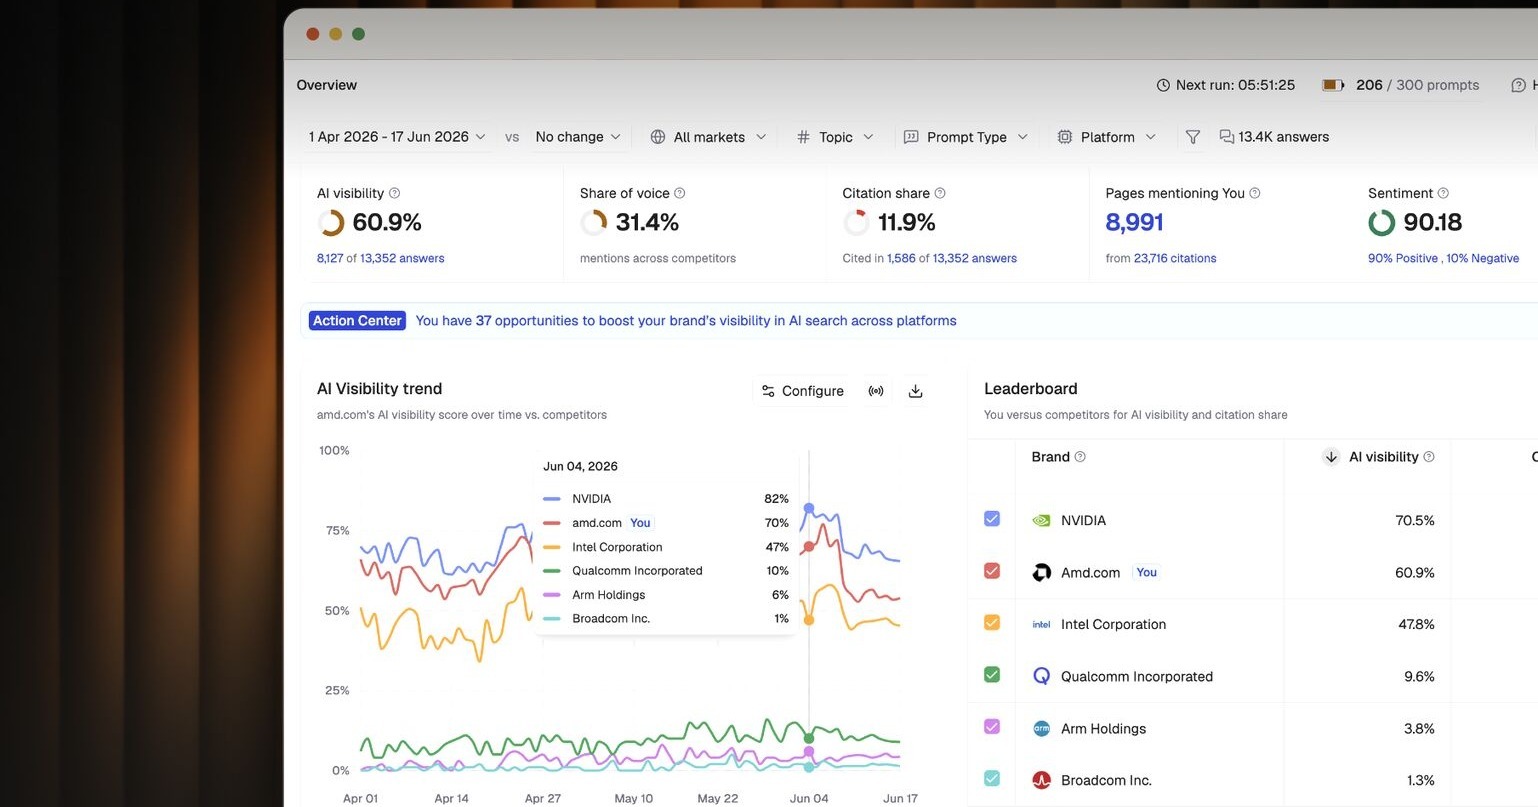Click the prompts usage battery icon
Screen dimensions: 1538x807
tap(1333, 85)
